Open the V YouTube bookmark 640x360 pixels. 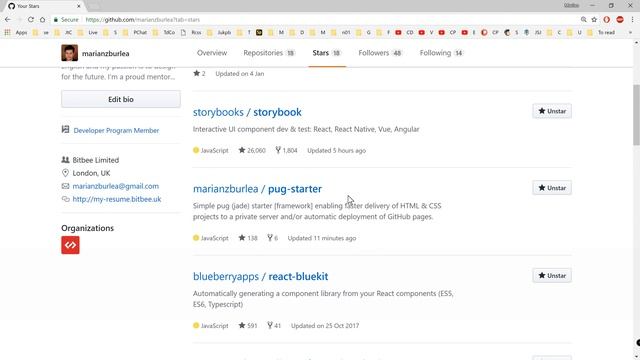click(x=426, y=32)
